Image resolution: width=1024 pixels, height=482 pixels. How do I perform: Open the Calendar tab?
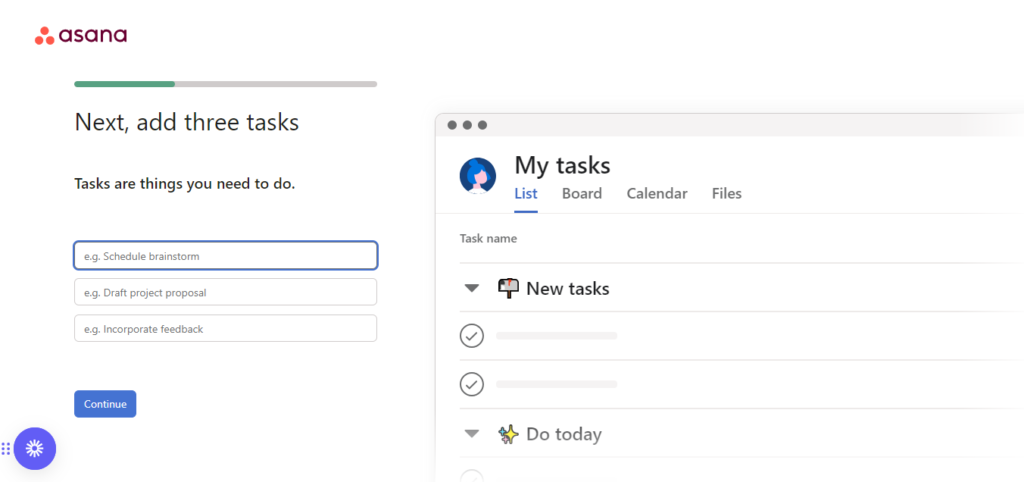(x=656, y=194)
